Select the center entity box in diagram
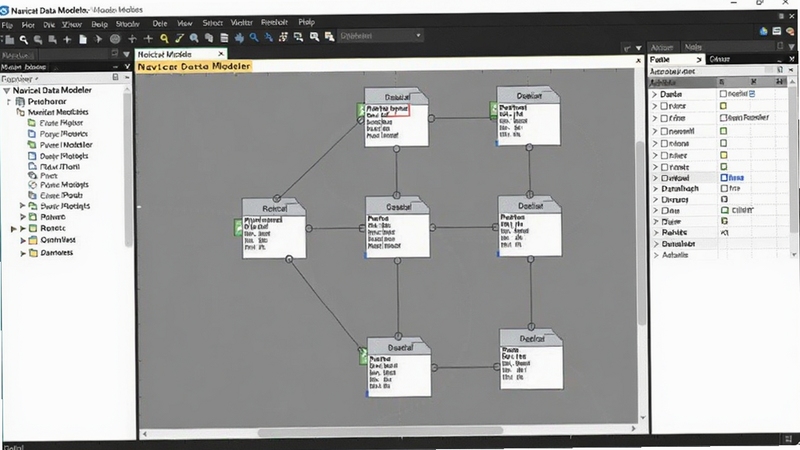The width and height of the screenshot is (800, 450). tap(397, 228)
